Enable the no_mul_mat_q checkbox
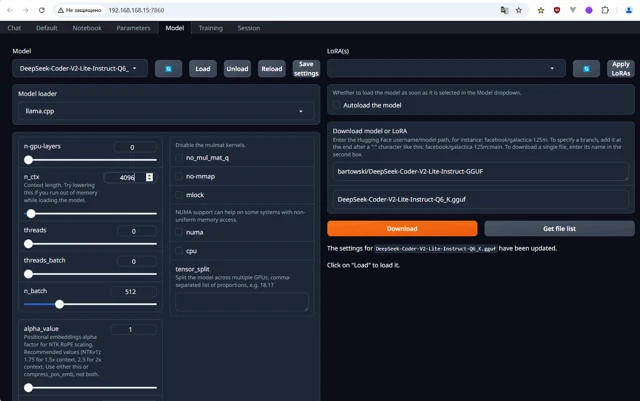Image resolution: width=640 pixels, height=401 pixels. [x=179, y=158]
